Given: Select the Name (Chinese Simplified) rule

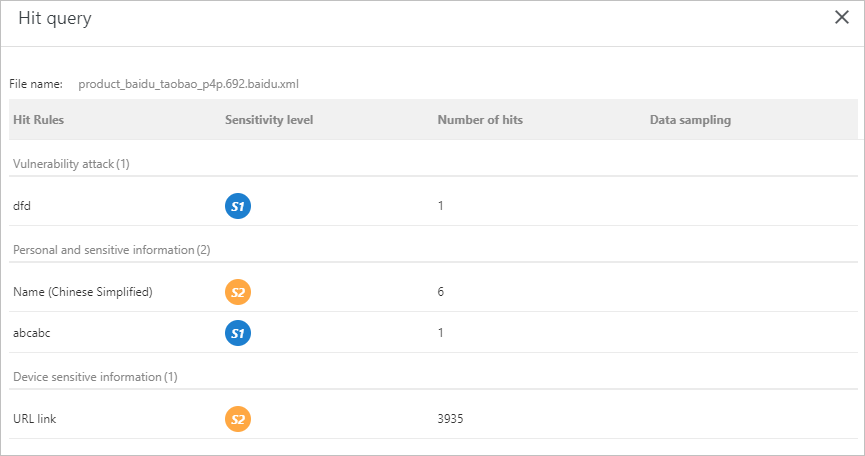Looking at the screenshot, I should pyautogui.click(x=83, y=292).
